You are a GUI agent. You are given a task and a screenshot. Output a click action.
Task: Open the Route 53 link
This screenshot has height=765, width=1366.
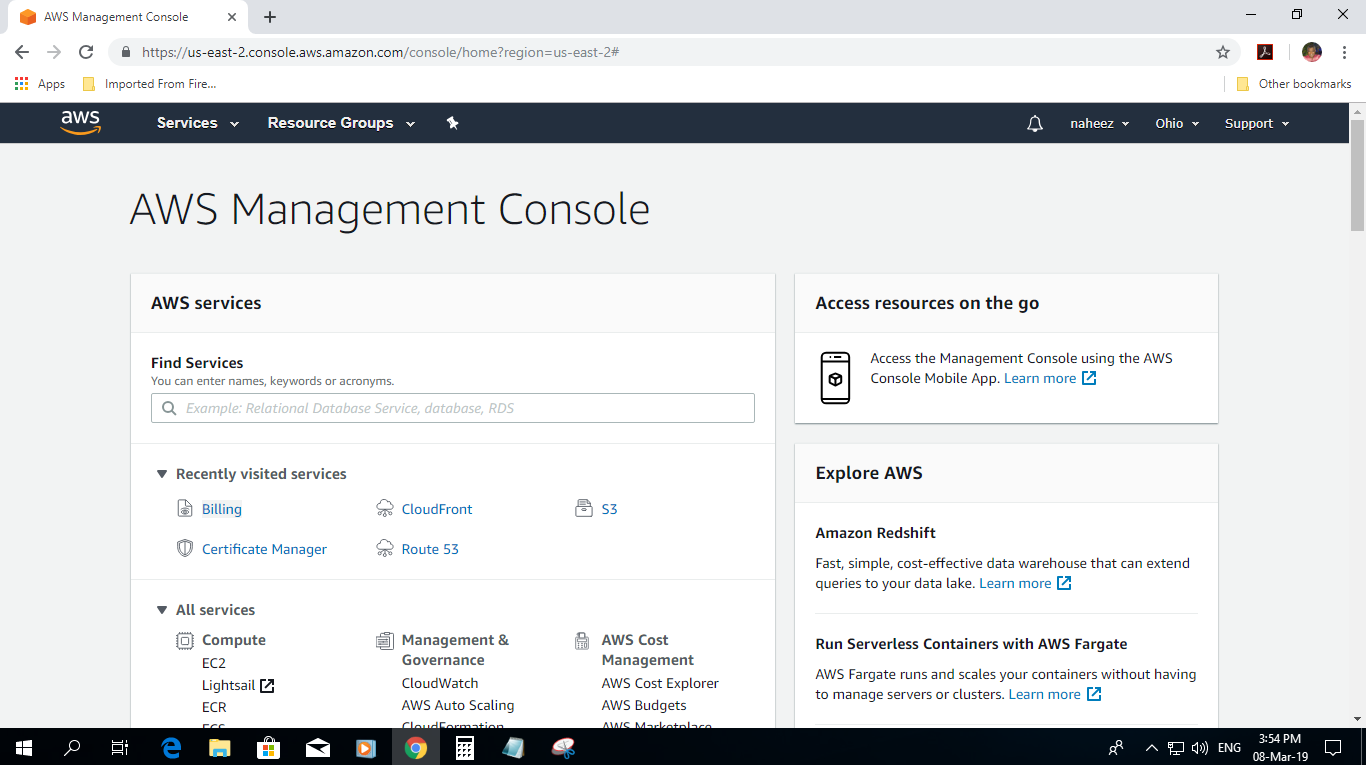430,549
